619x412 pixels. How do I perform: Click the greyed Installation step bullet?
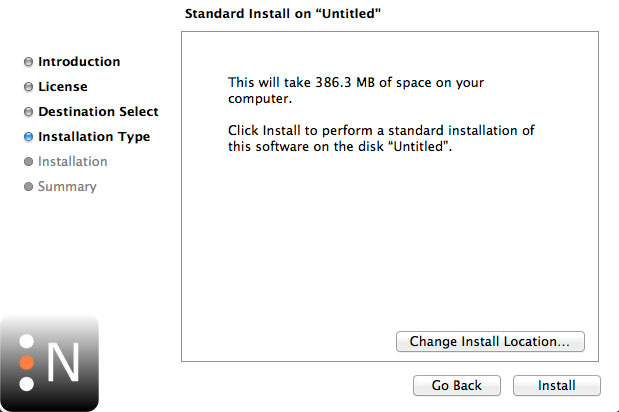[28, 162]
